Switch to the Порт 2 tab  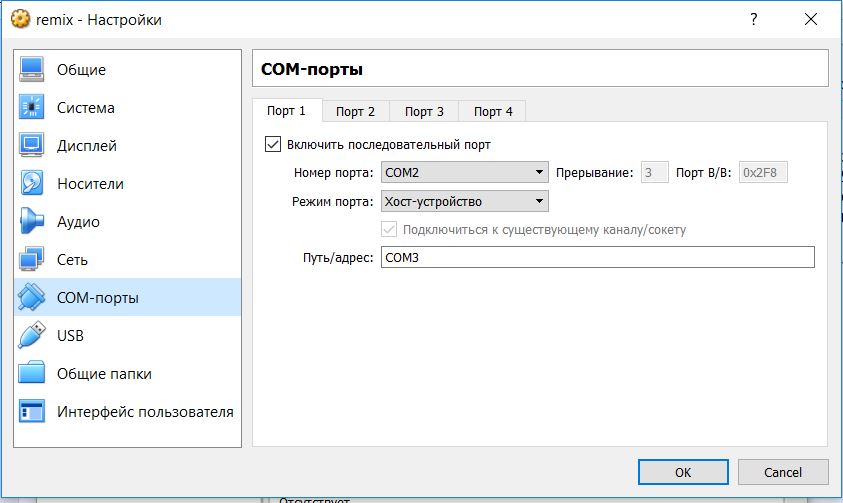(355, 112)
